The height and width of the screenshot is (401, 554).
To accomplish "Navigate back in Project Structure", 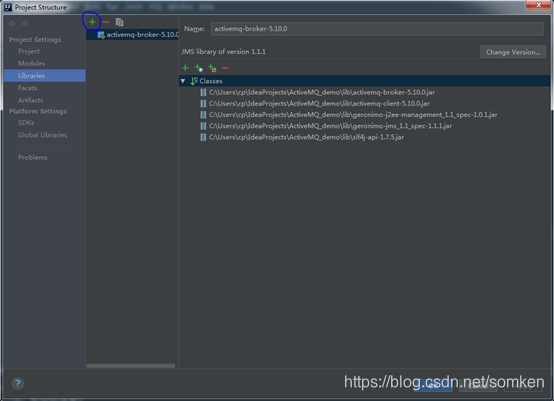I will 12,24.
